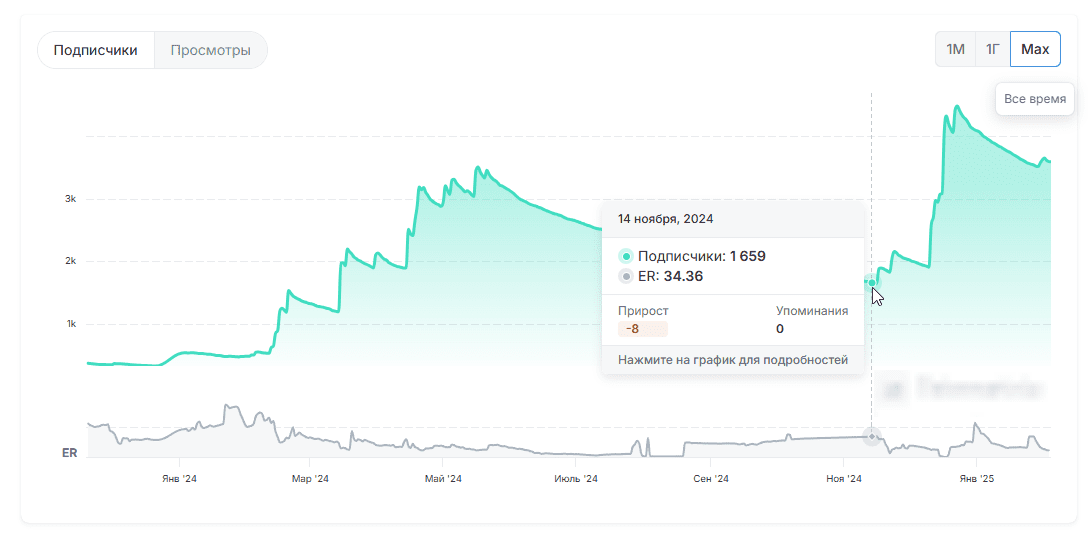Select the 1М time range

coord(955,49)
